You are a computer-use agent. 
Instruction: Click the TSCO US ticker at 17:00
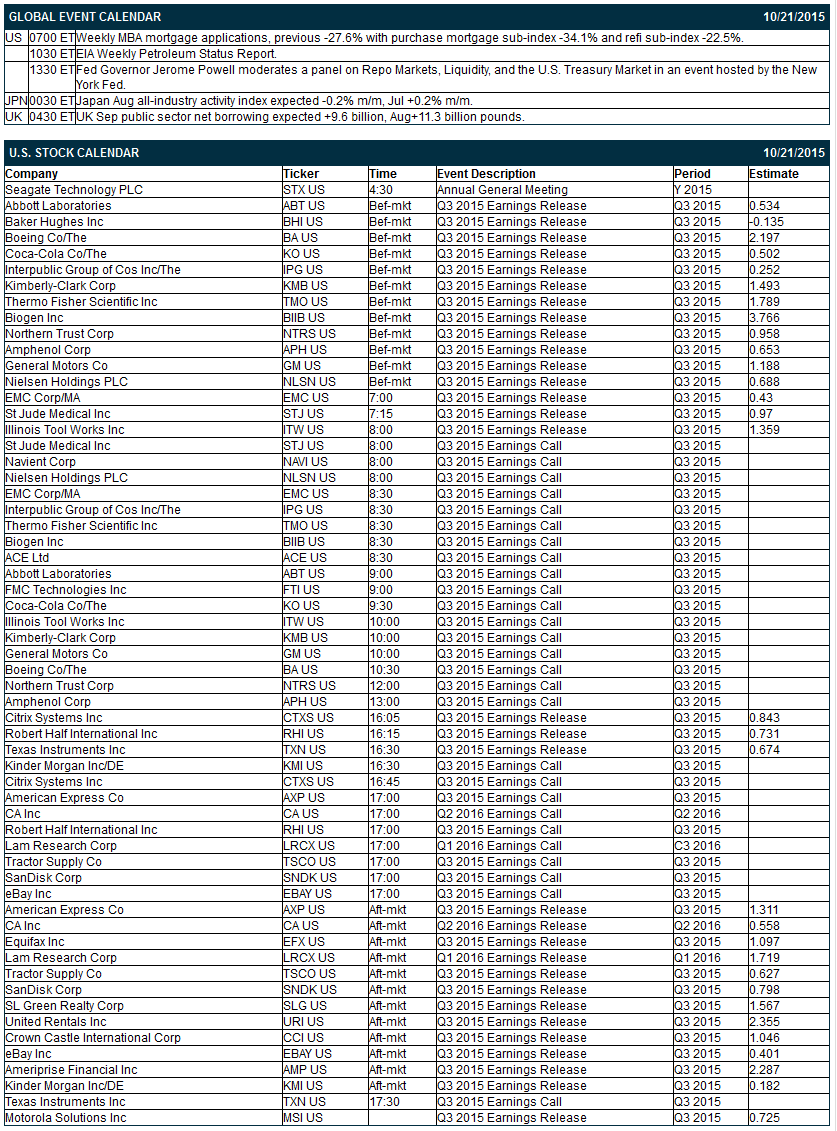[309, 861]
